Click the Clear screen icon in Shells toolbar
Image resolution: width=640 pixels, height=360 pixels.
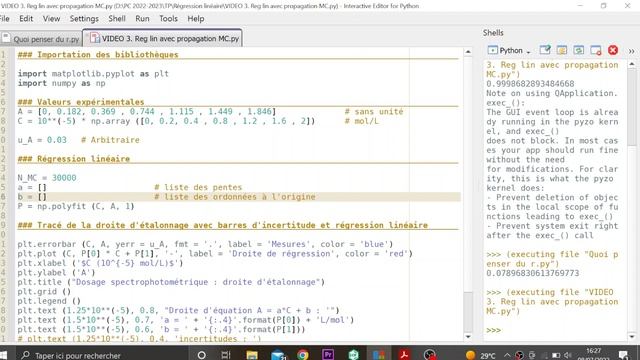coord(545,50)
